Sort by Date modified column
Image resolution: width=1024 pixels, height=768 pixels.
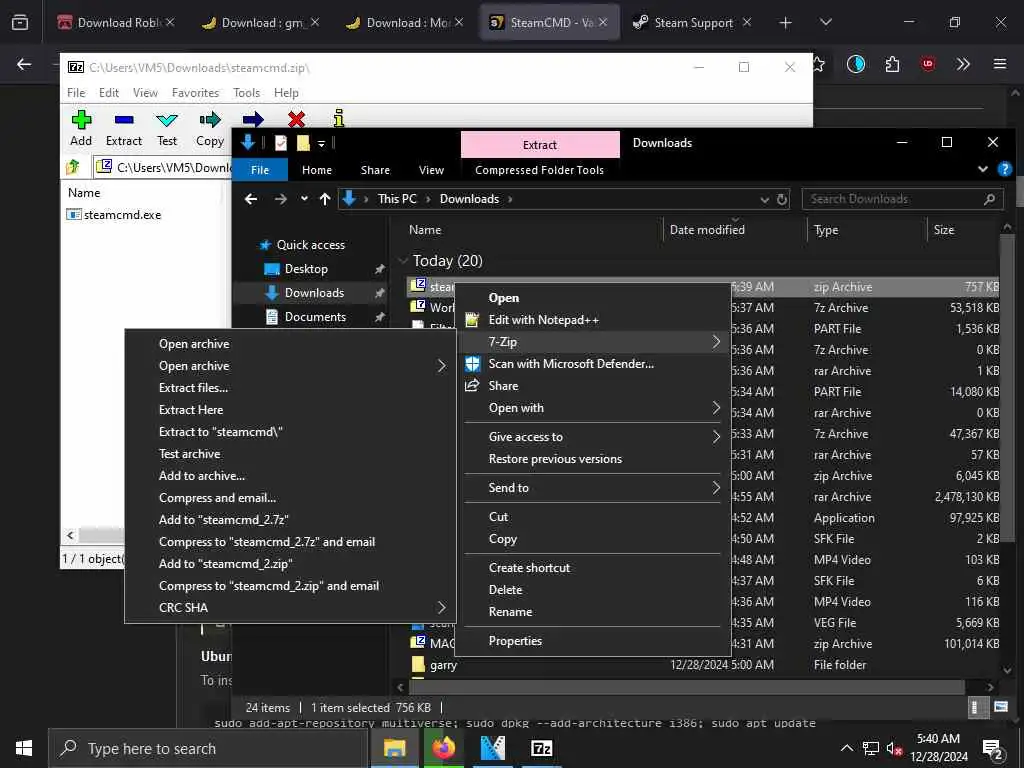click(707, 230)
